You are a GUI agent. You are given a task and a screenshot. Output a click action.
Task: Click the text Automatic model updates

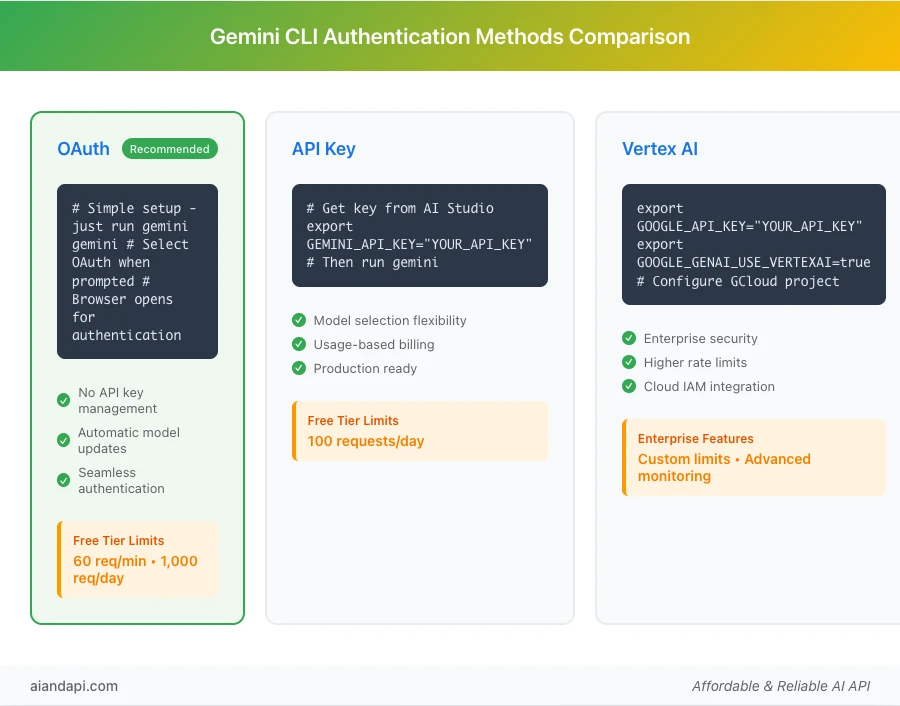pyautogui.click(x=129, y=440)
